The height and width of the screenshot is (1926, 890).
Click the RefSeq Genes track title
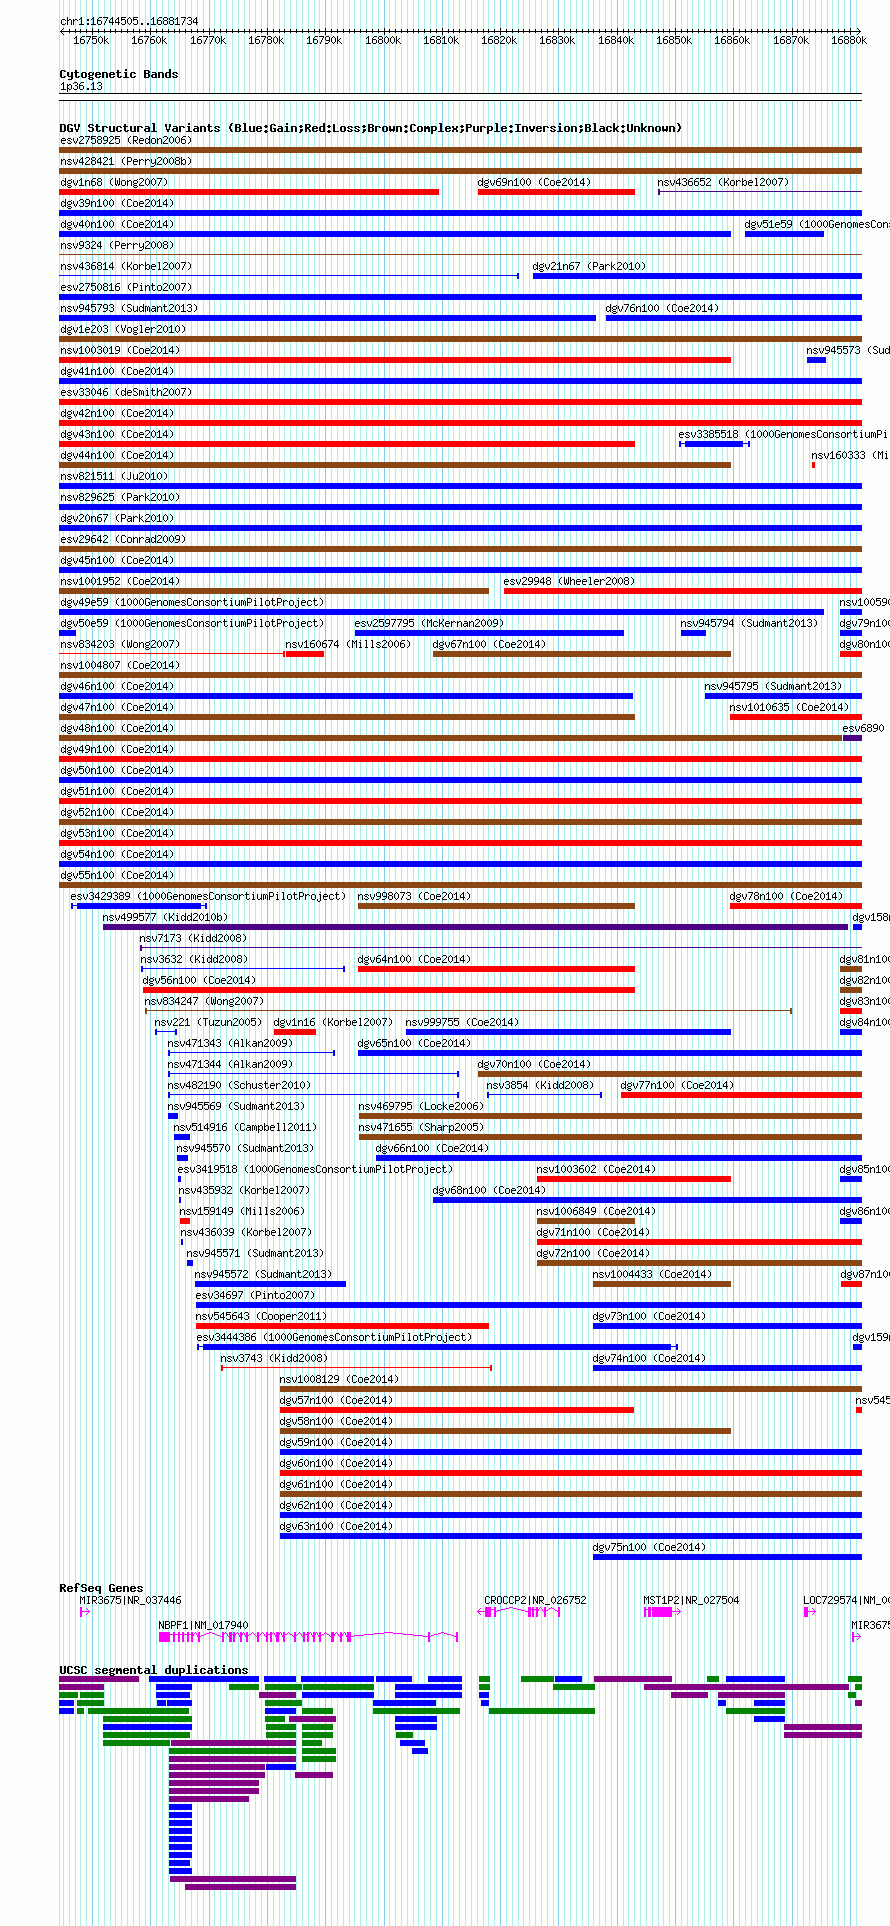(x=101, y=1588)
